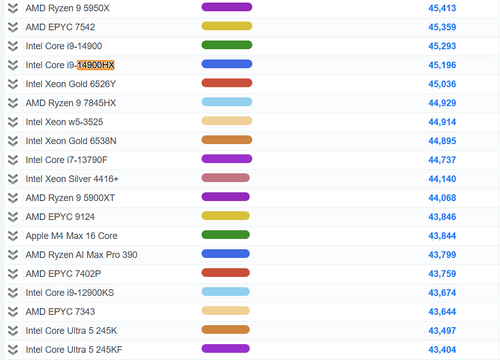Viewport: 500px width, 360px height.
Task: Click the green bar for Apple M4 Max
Action: (225, 235)
